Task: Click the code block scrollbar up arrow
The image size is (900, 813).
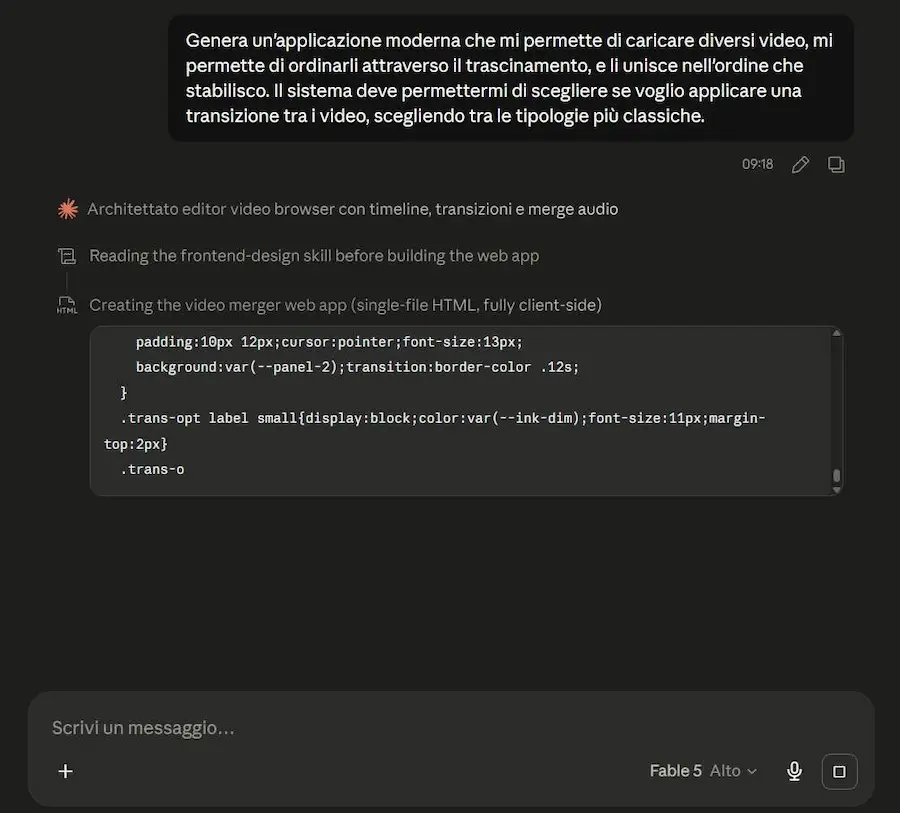Action: tap(837, 333)
